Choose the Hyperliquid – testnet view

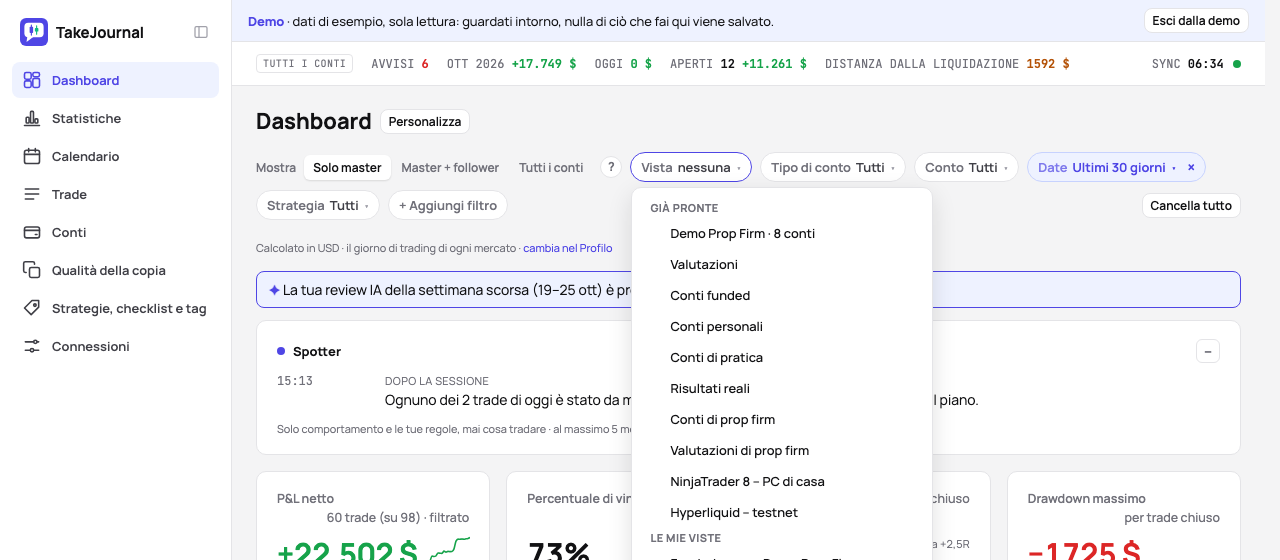pyautogui.click(x=782, y=513)
